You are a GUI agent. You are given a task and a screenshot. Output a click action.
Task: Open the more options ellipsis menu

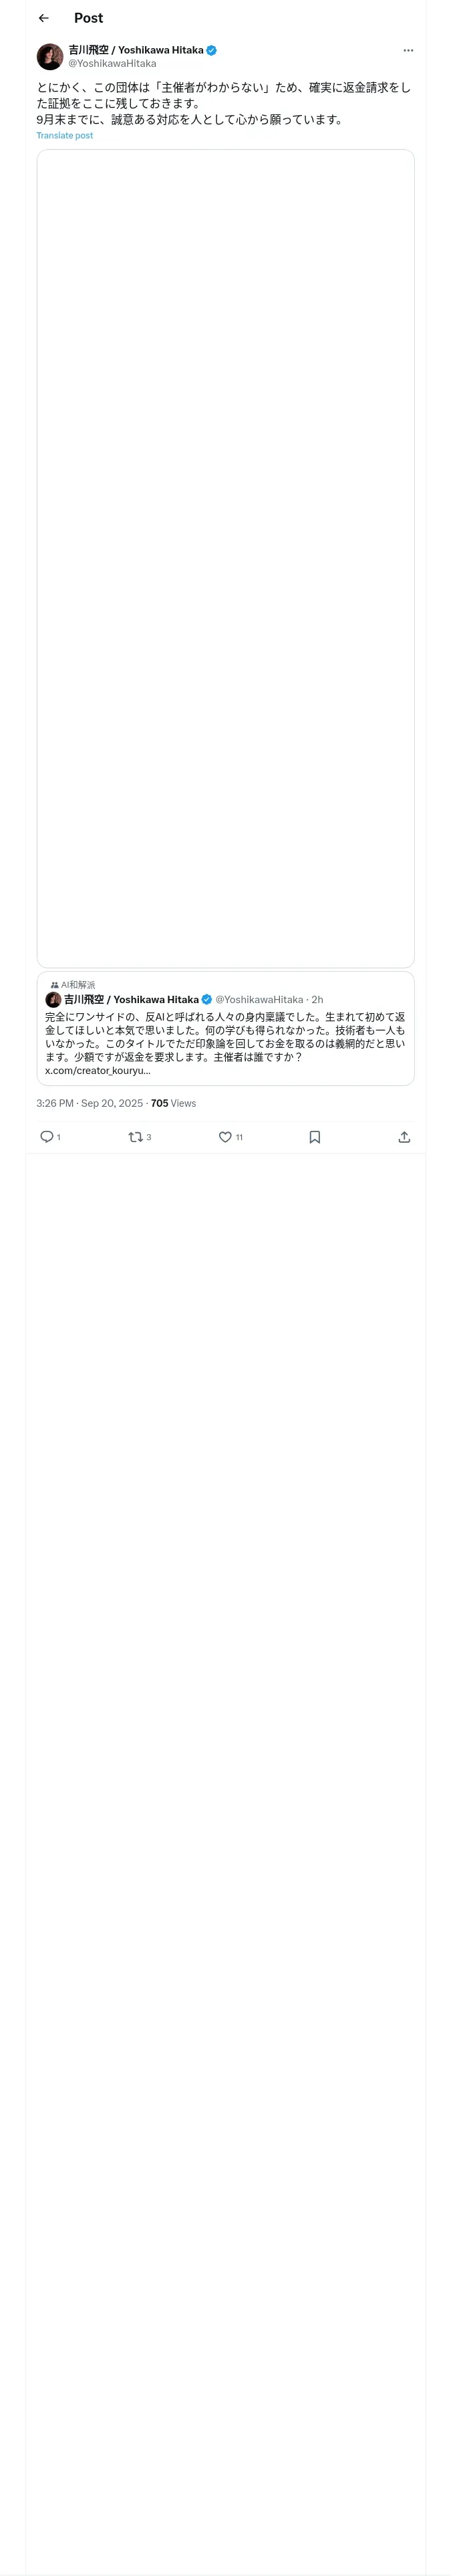(408, 50)
